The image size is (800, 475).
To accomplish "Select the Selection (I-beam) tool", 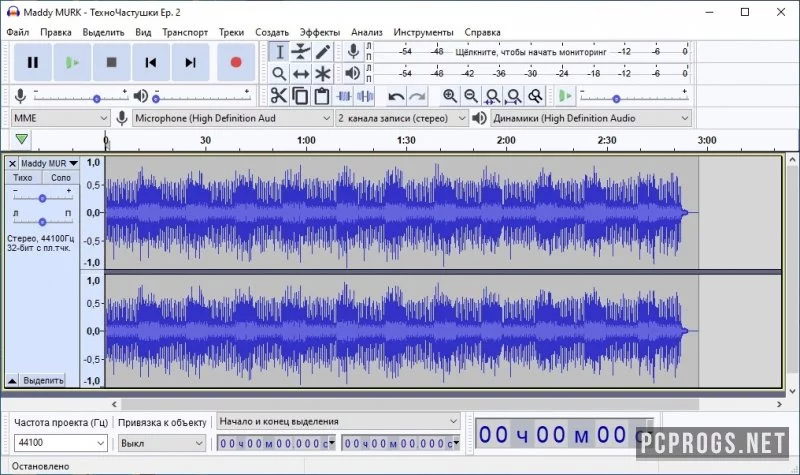I will point(279,52).
